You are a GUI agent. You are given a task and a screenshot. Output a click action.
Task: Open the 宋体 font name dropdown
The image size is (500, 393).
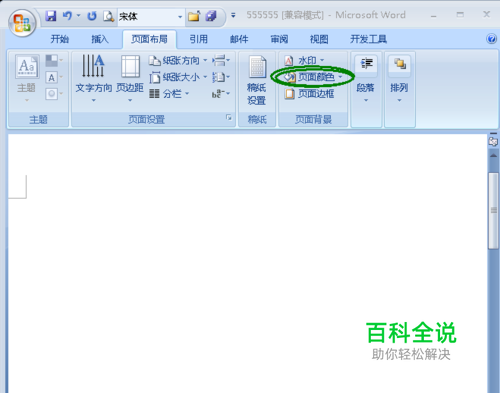pyautogui.click(x=180, y=17)
